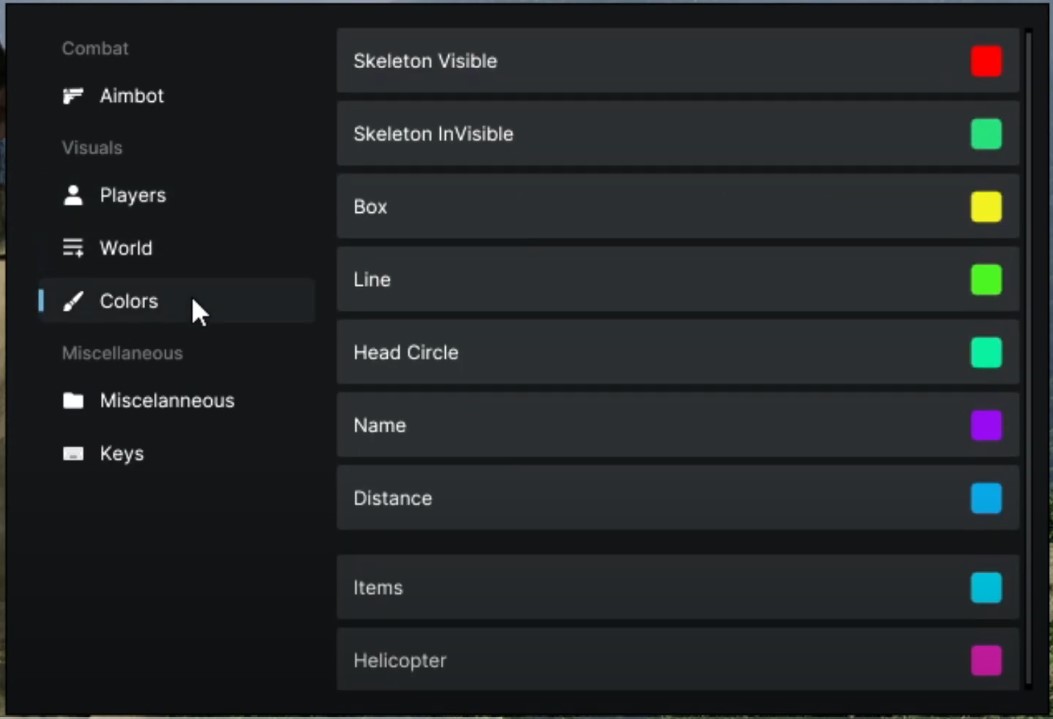The height and width of the screenshot is (719, 1053).
Task: Edit the Line color swatch
Action: (x=986, y=280)
